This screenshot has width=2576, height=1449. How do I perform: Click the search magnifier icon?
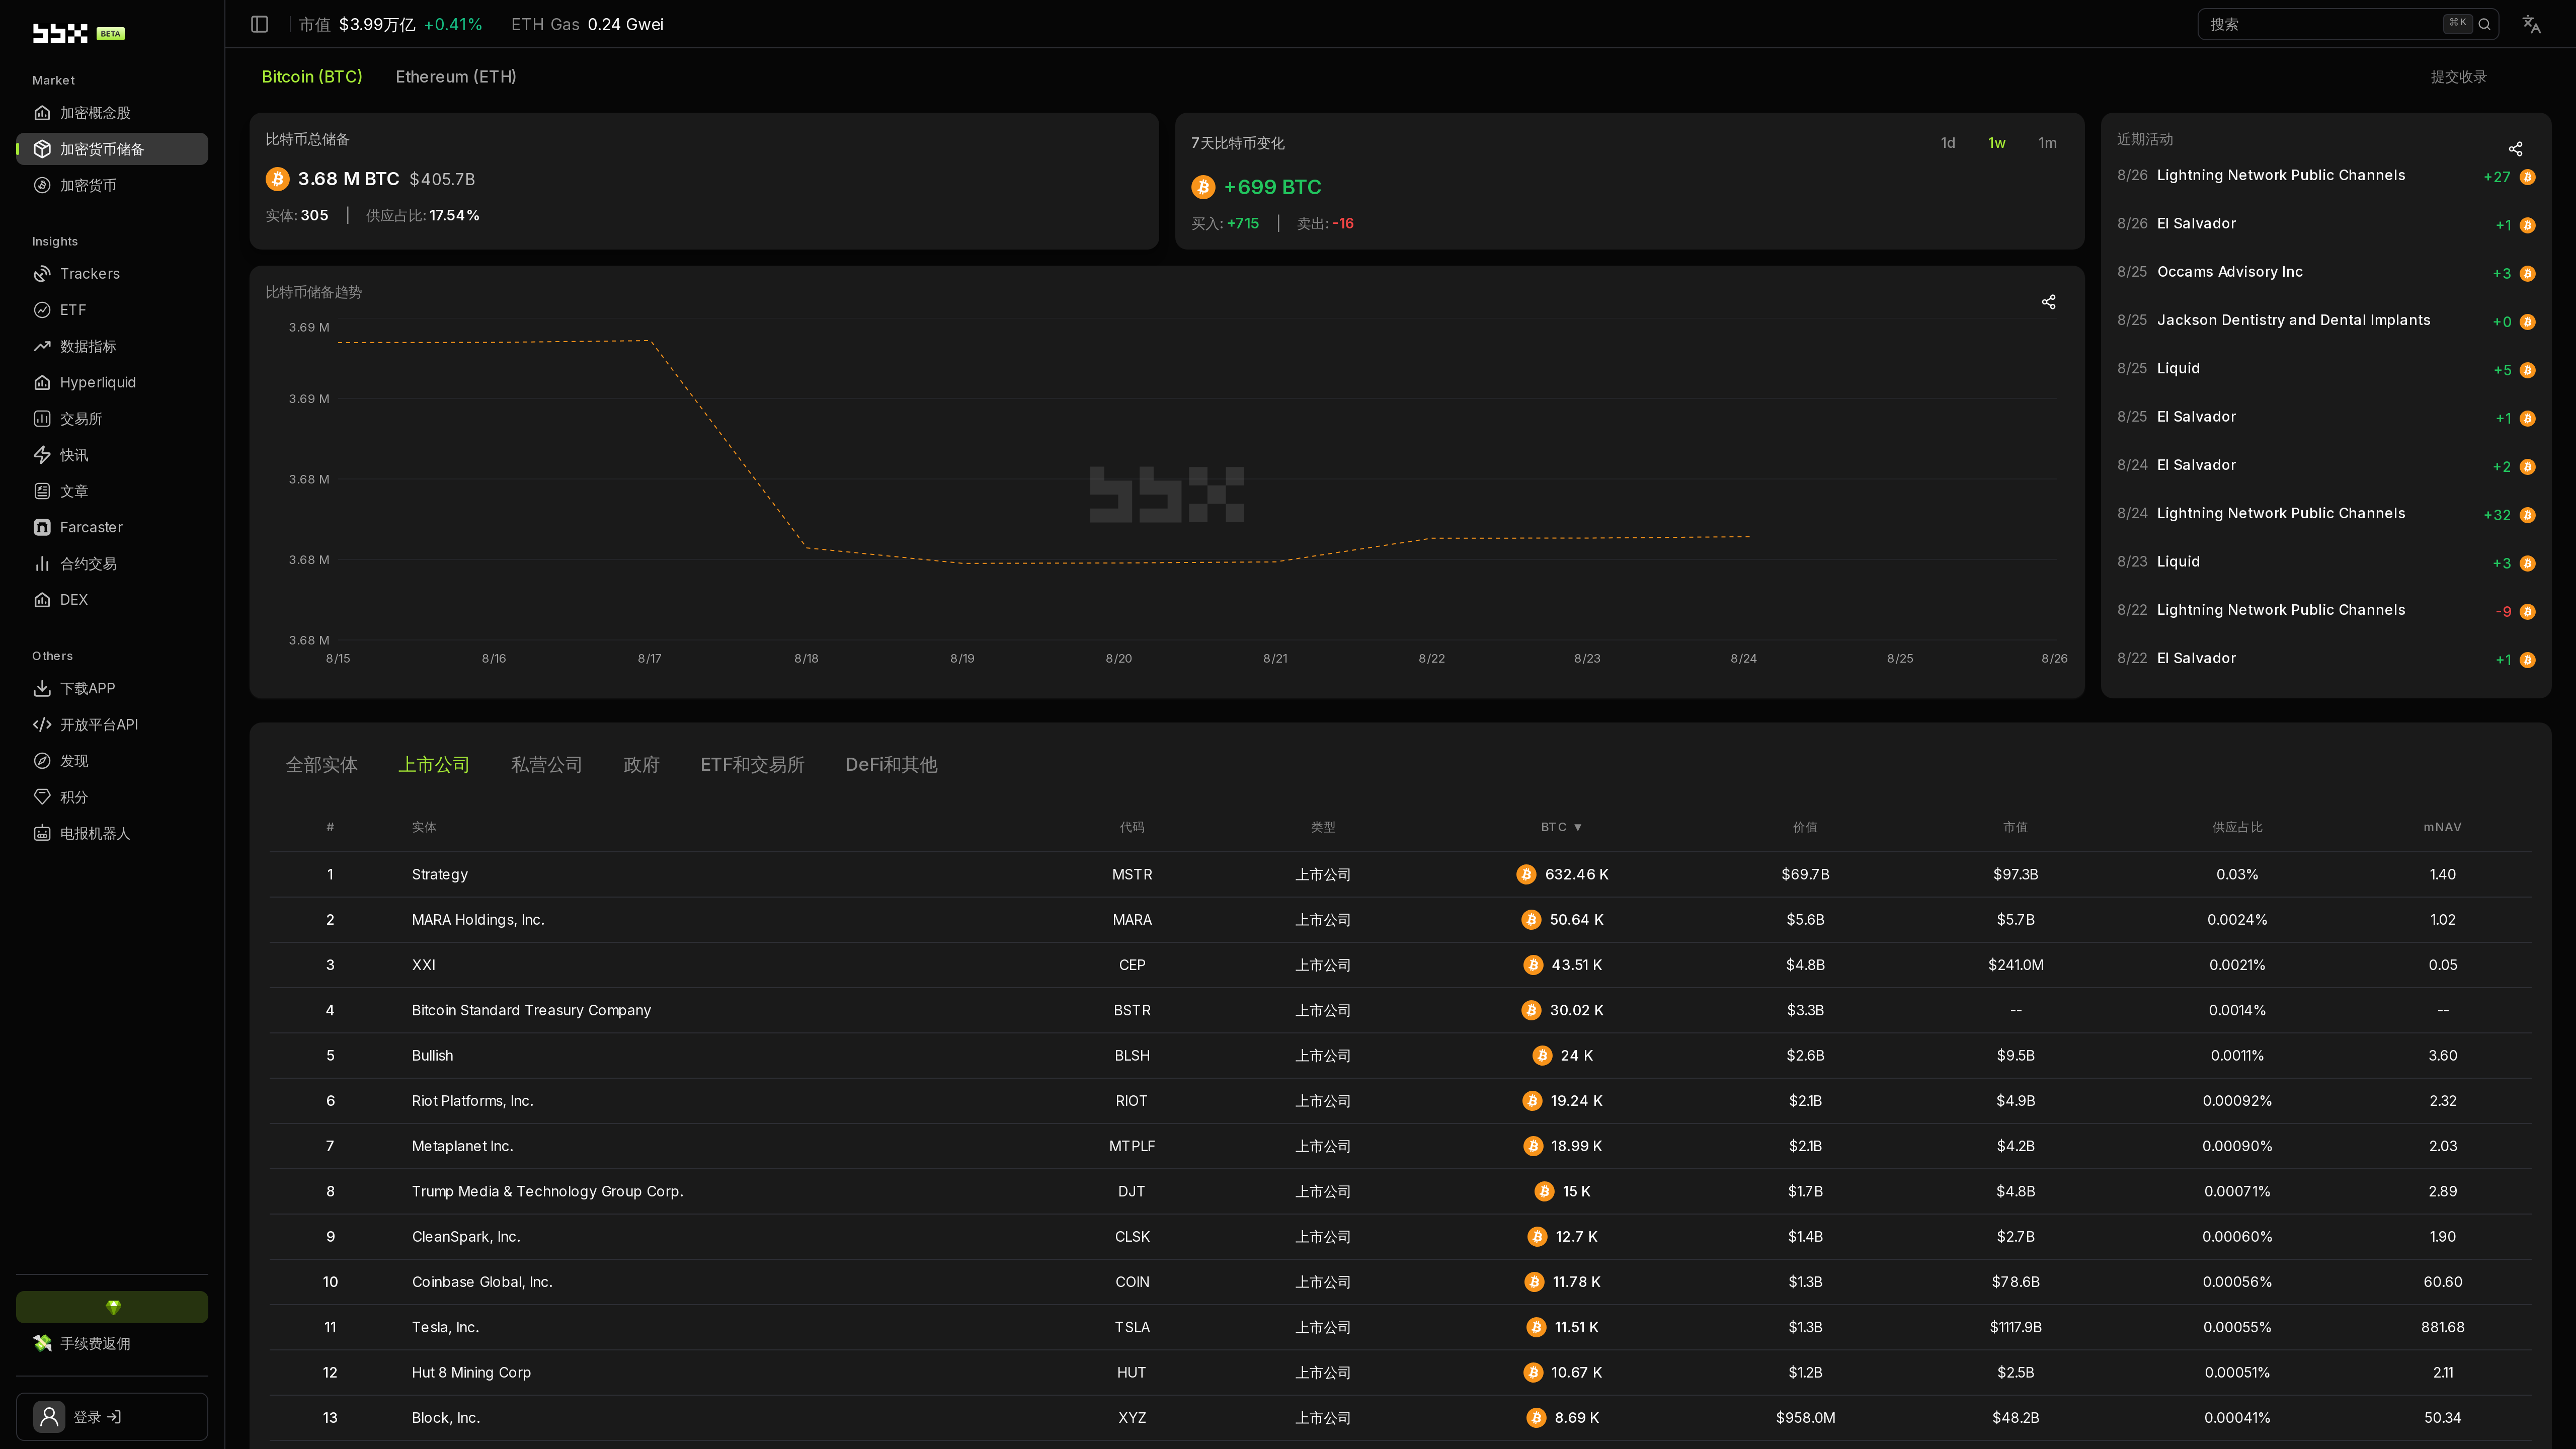pos(2484,24)
